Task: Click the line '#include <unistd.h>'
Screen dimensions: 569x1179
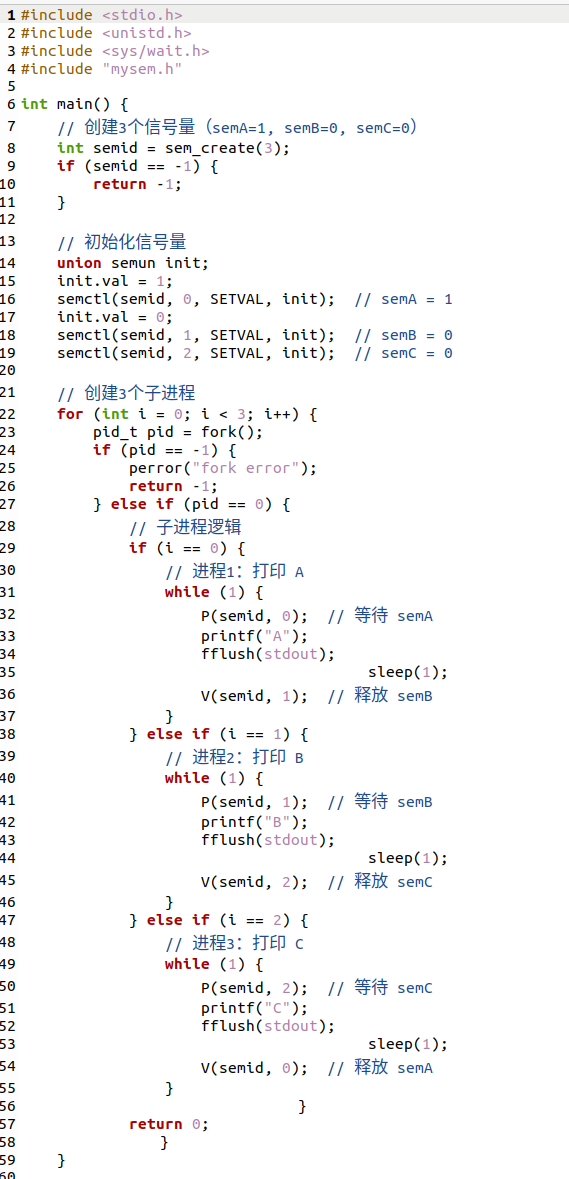Action: [x=106, y=33]
